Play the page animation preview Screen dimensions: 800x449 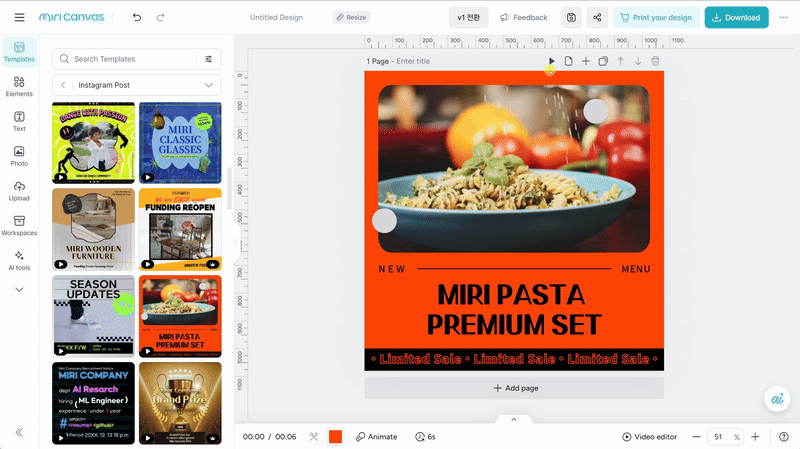[551, 61]
